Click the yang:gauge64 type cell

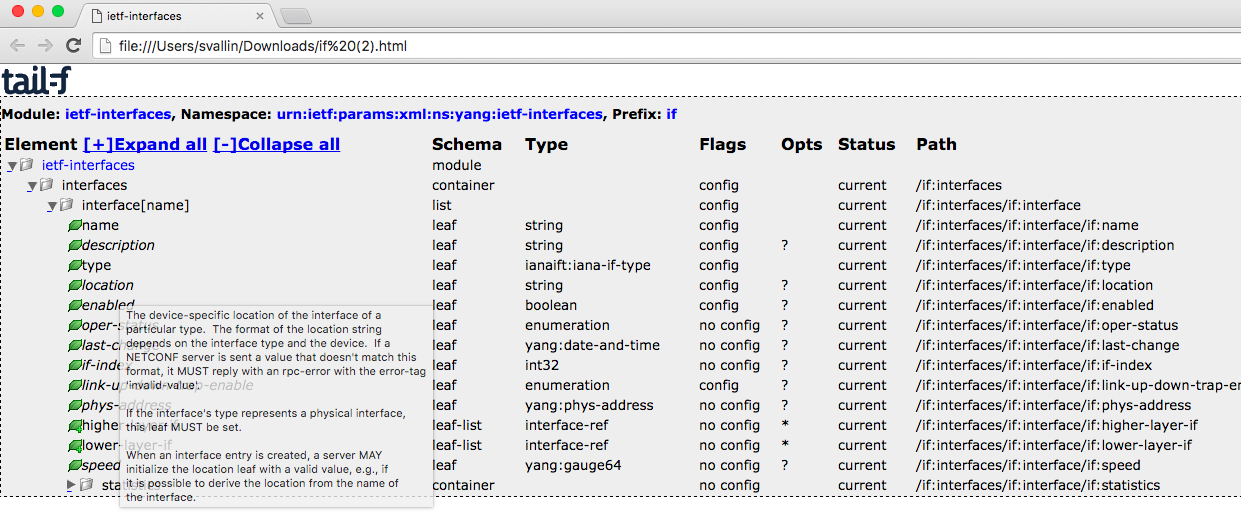pyautogui.click(x=573, y=465)
